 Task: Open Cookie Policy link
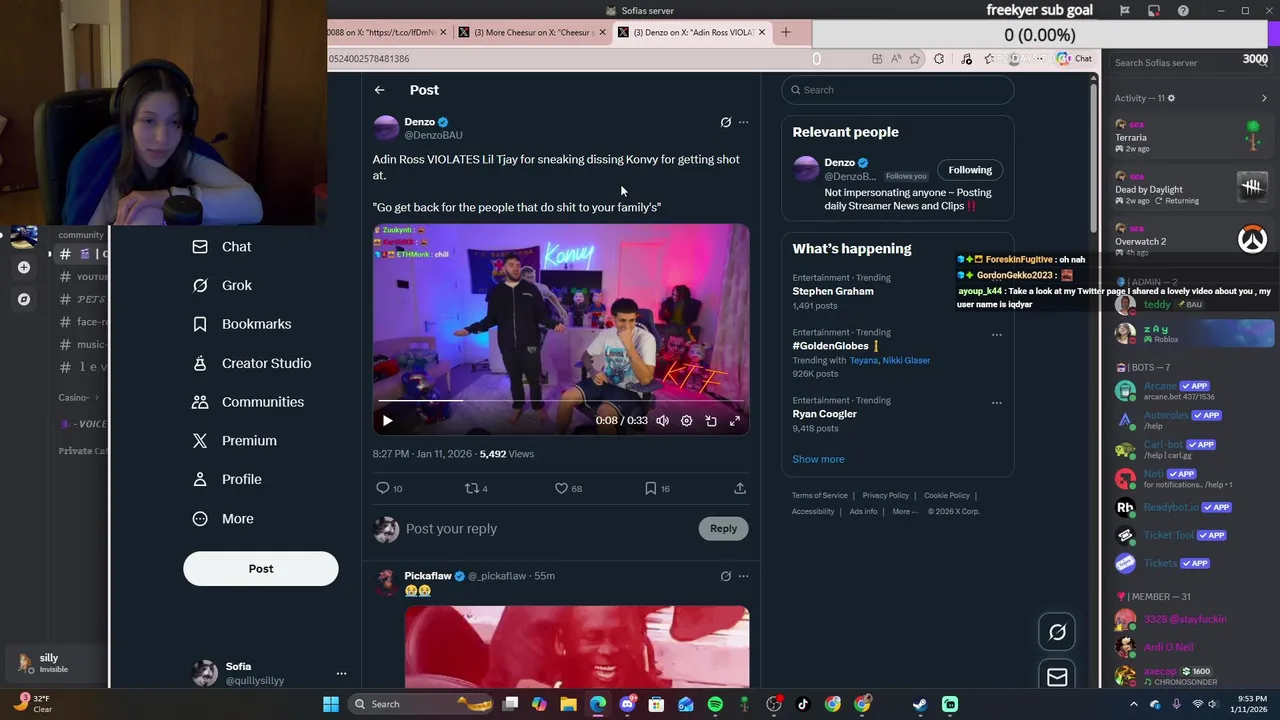946,496
